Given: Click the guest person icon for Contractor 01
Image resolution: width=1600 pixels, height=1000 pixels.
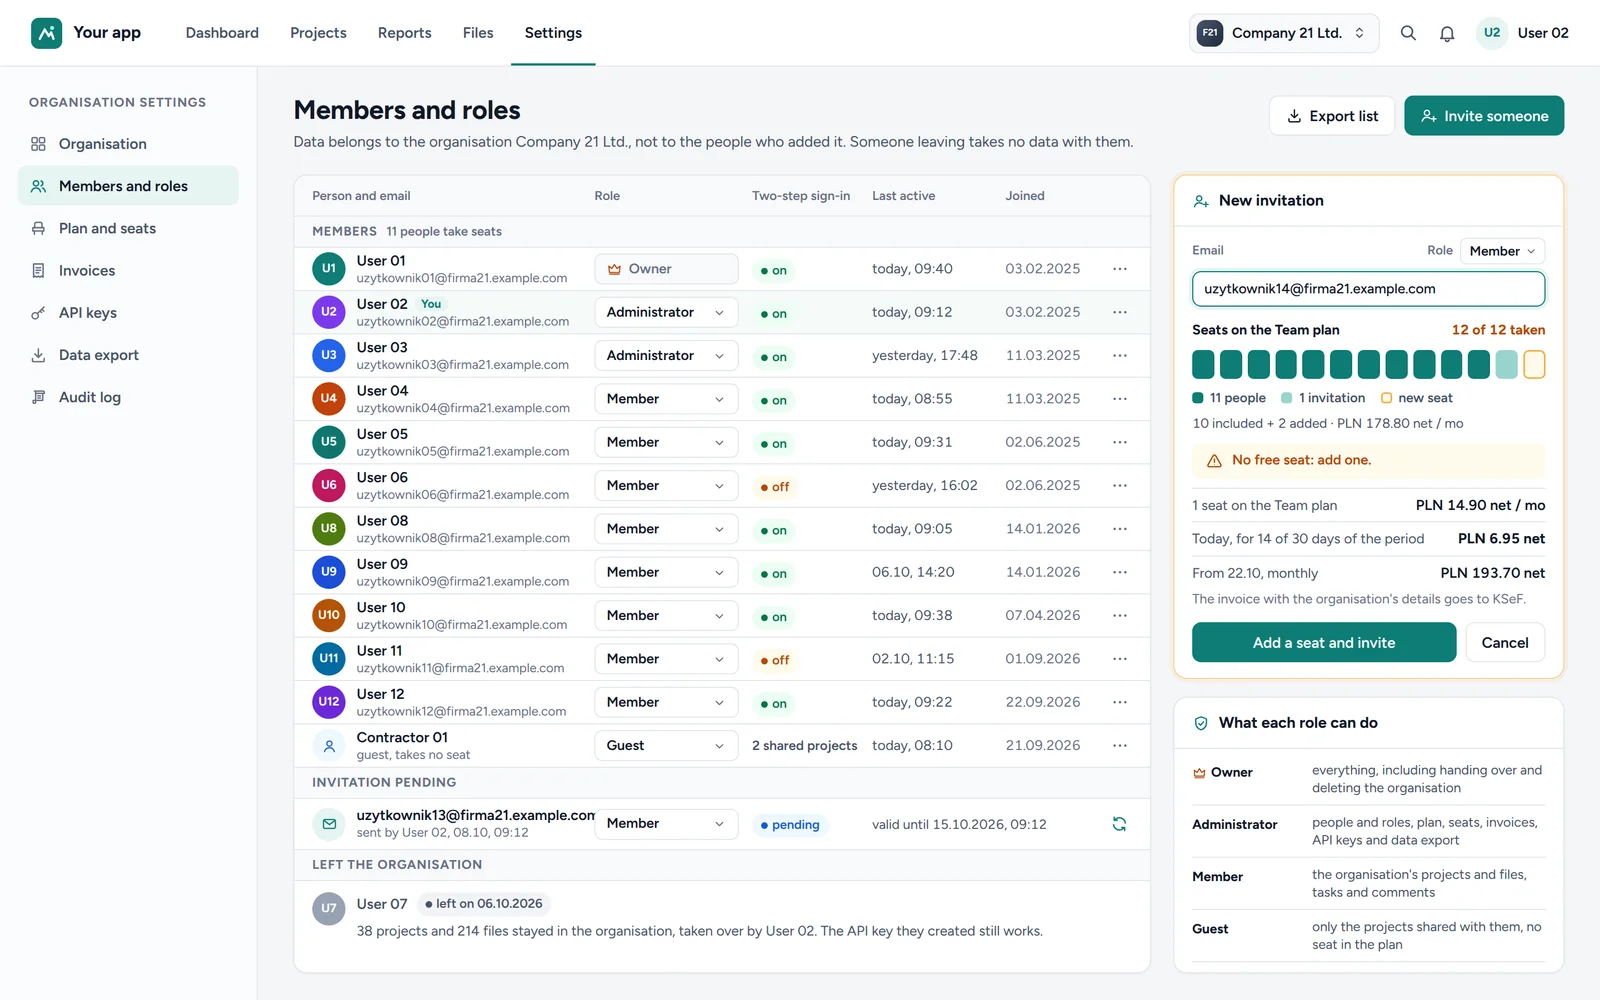Looking at the screenshot, I should [329, 745].
